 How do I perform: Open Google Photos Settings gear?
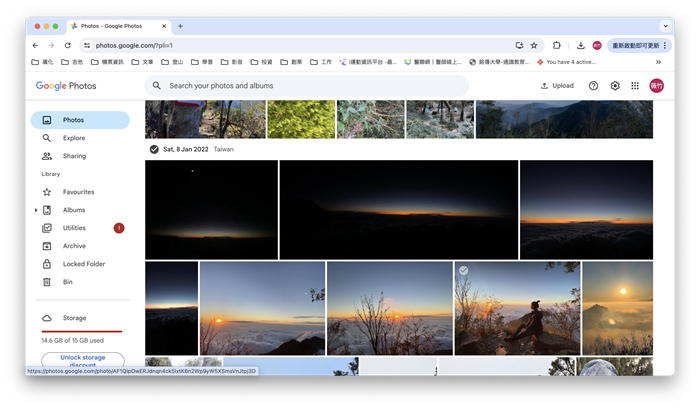(x=615, y=86)
